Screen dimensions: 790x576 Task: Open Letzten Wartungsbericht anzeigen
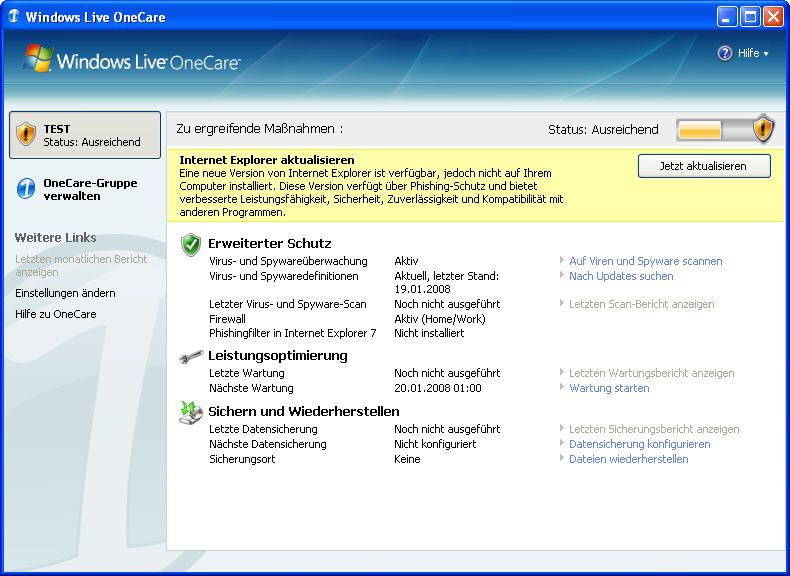pos(651,373)
